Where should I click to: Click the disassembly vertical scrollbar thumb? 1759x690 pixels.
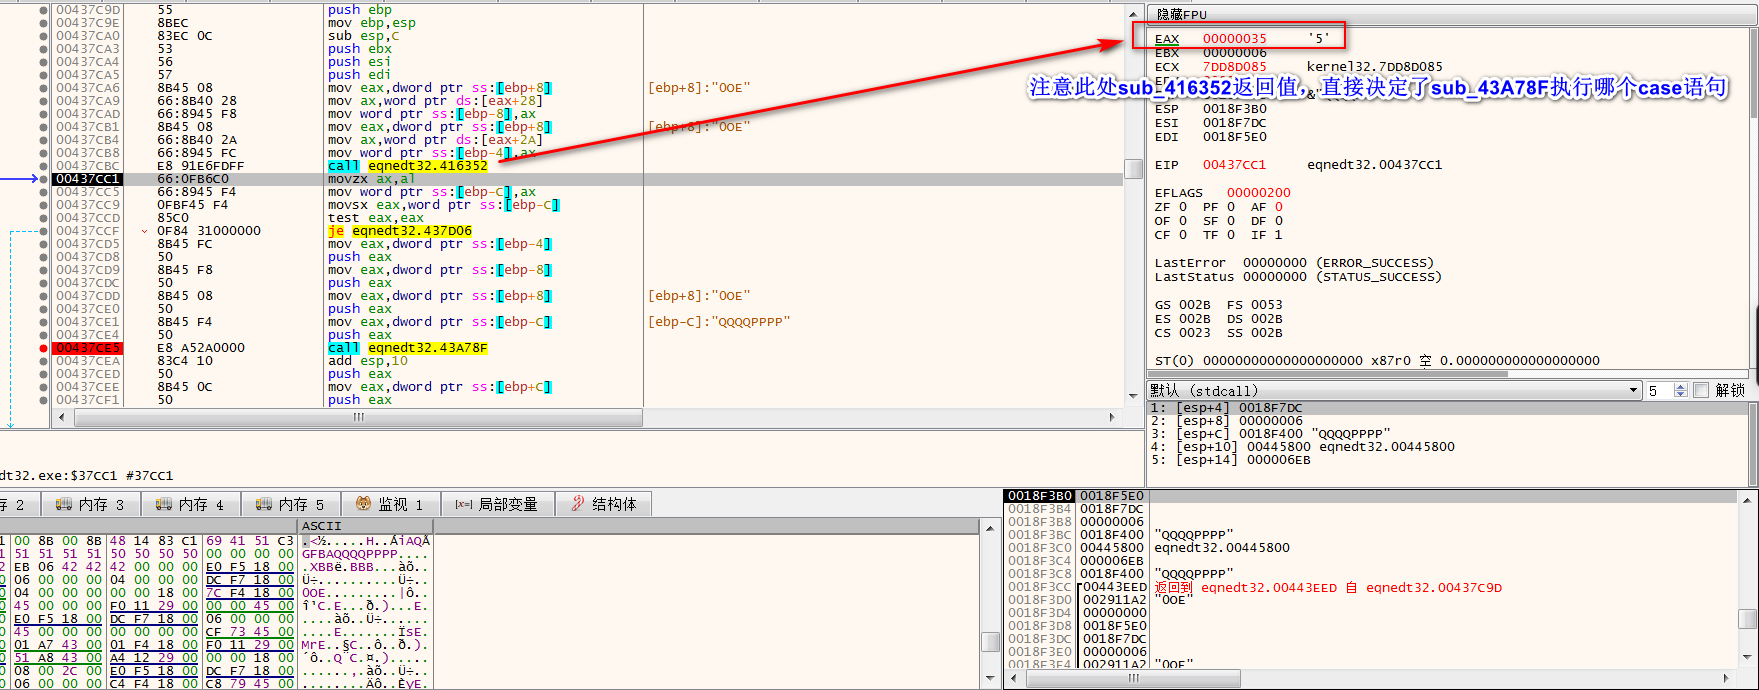1133,169
